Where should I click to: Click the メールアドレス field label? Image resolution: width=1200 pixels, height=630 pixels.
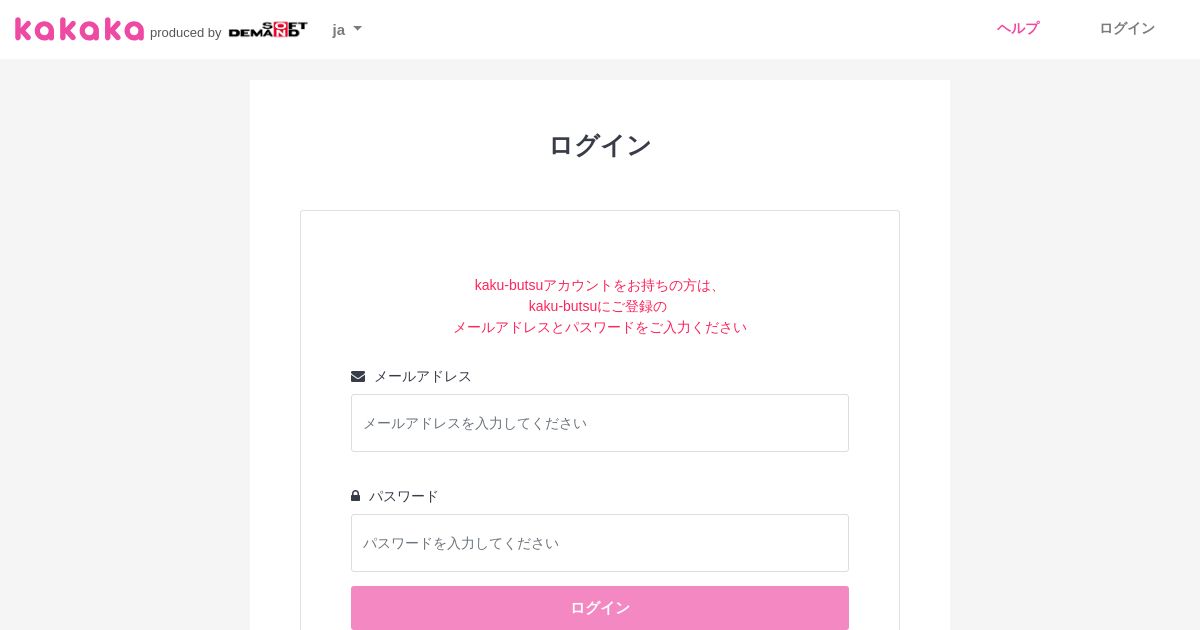pos(422,376)
